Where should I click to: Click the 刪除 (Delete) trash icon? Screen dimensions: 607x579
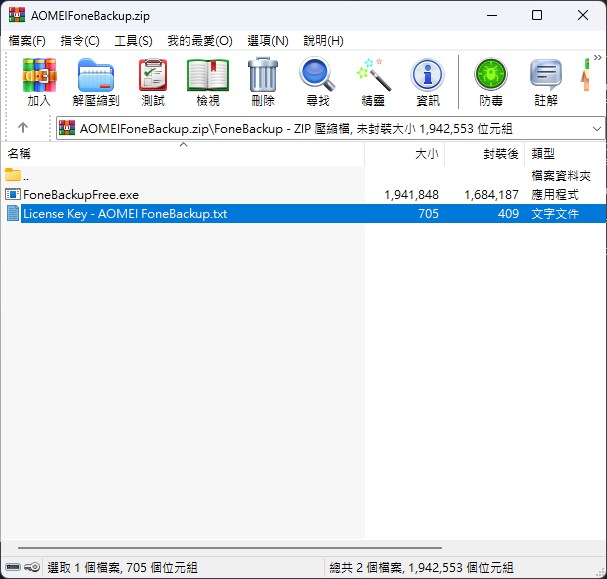tap(263, 82)
